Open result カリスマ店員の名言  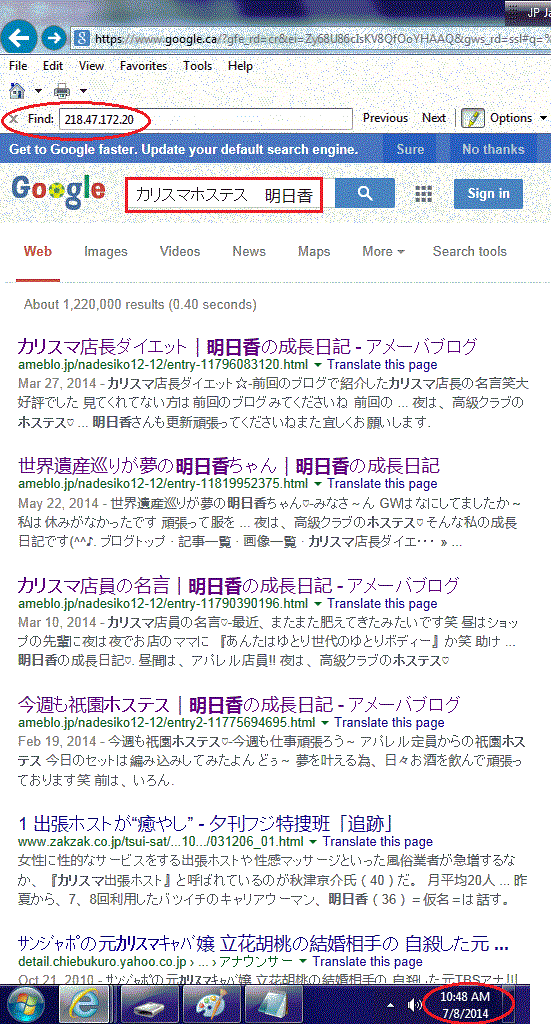pyautogui.click(x=238, y=586)
